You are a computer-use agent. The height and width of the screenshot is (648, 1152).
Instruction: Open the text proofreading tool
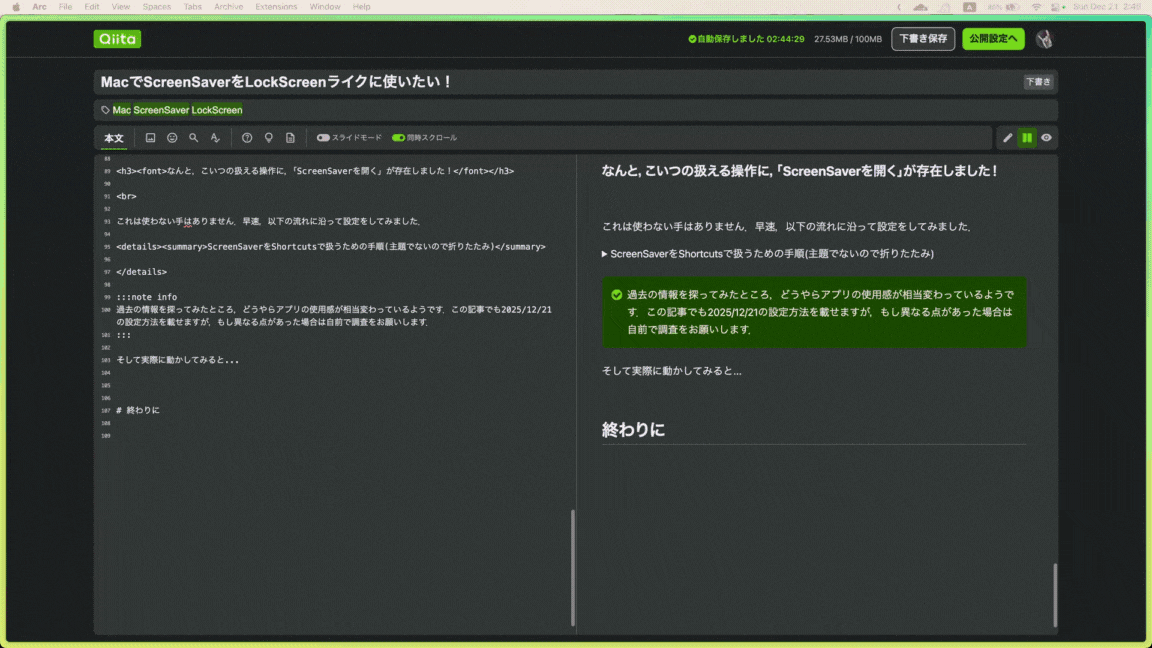[215, 137]
